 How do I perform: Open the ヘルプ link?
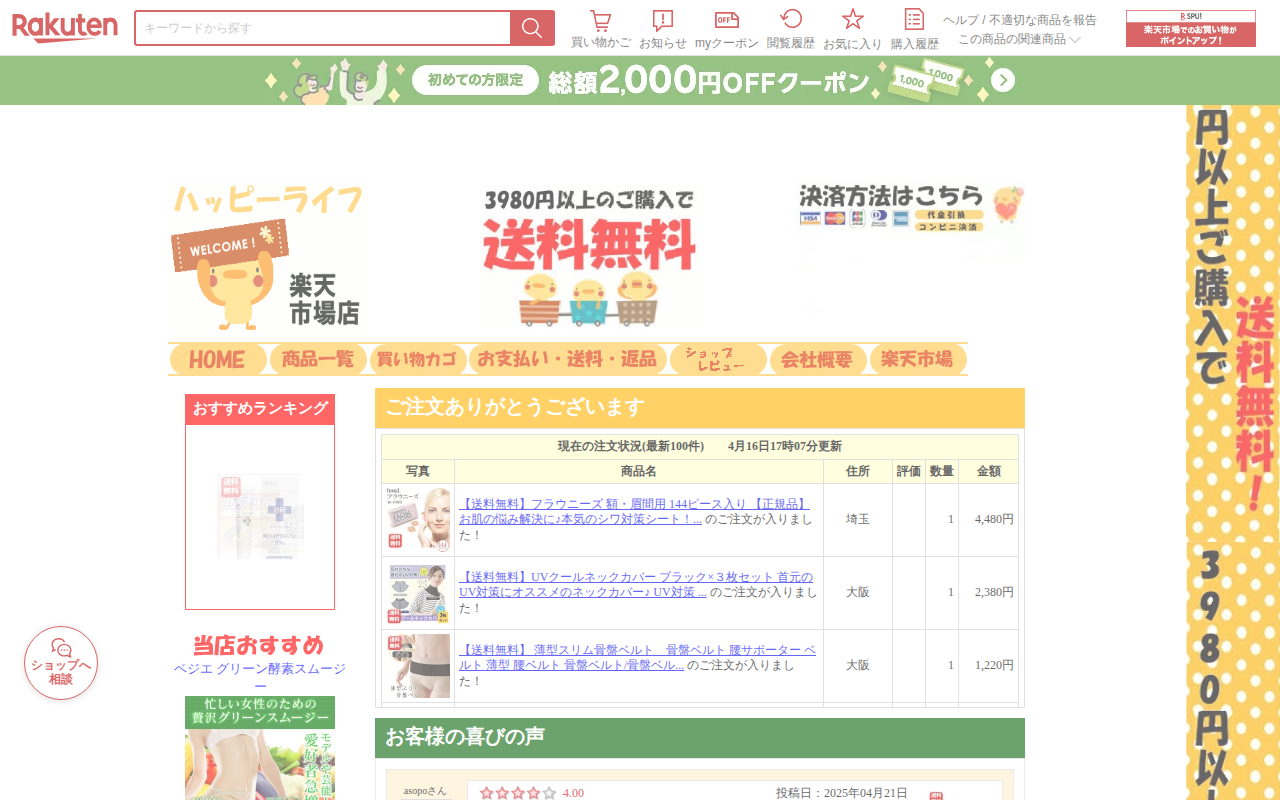[x=961, y=20]
